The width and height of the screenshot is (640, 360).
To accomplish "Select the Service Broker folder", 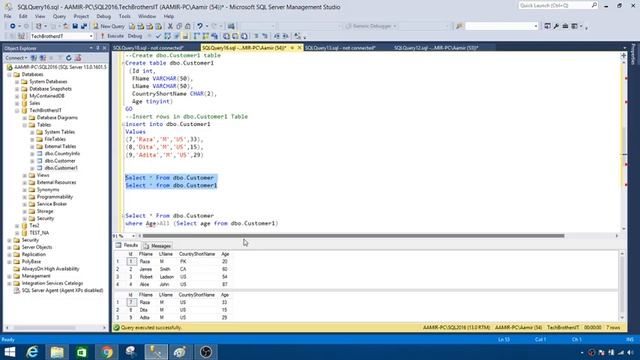I will (51, 204).
